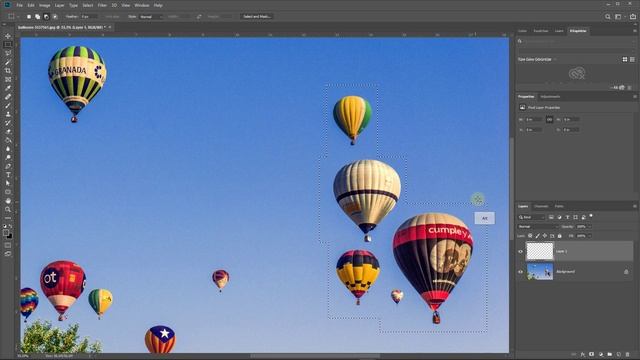Toggle type layer filter in Layers panel
This screenshot has width=640, height=360.
[x=567, y=217]
